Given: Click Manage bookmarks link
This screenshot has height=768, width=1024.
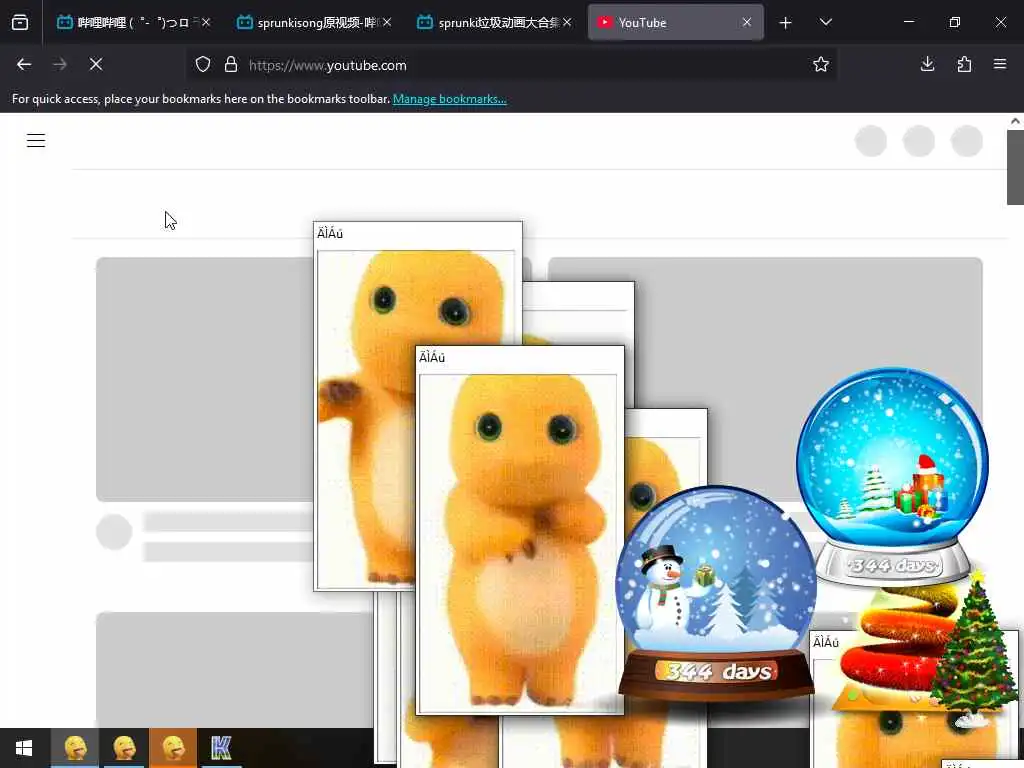Looking at the screenshot, I should point(449,99).
